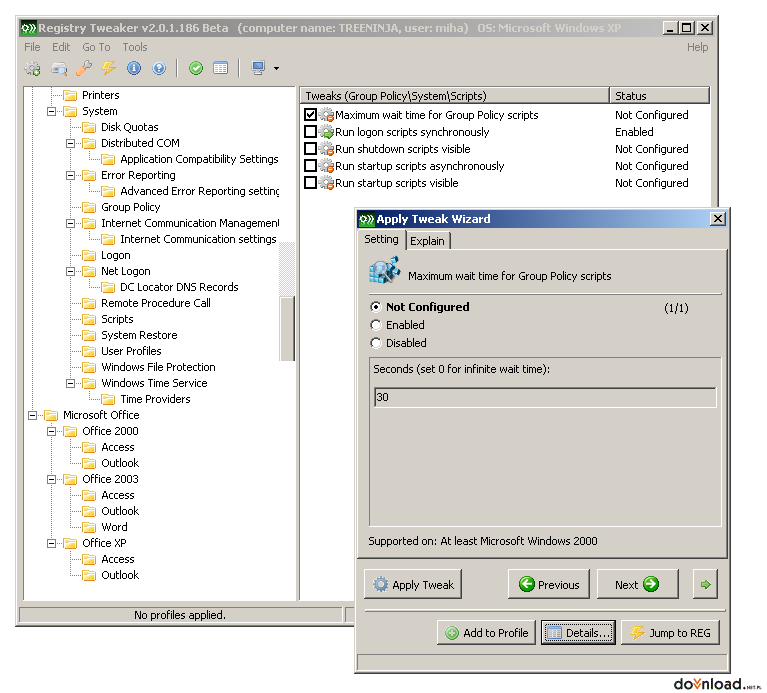Collapse the Internet Communication Management node
Screen dimensions: 767x693
[x=70, y=224]
